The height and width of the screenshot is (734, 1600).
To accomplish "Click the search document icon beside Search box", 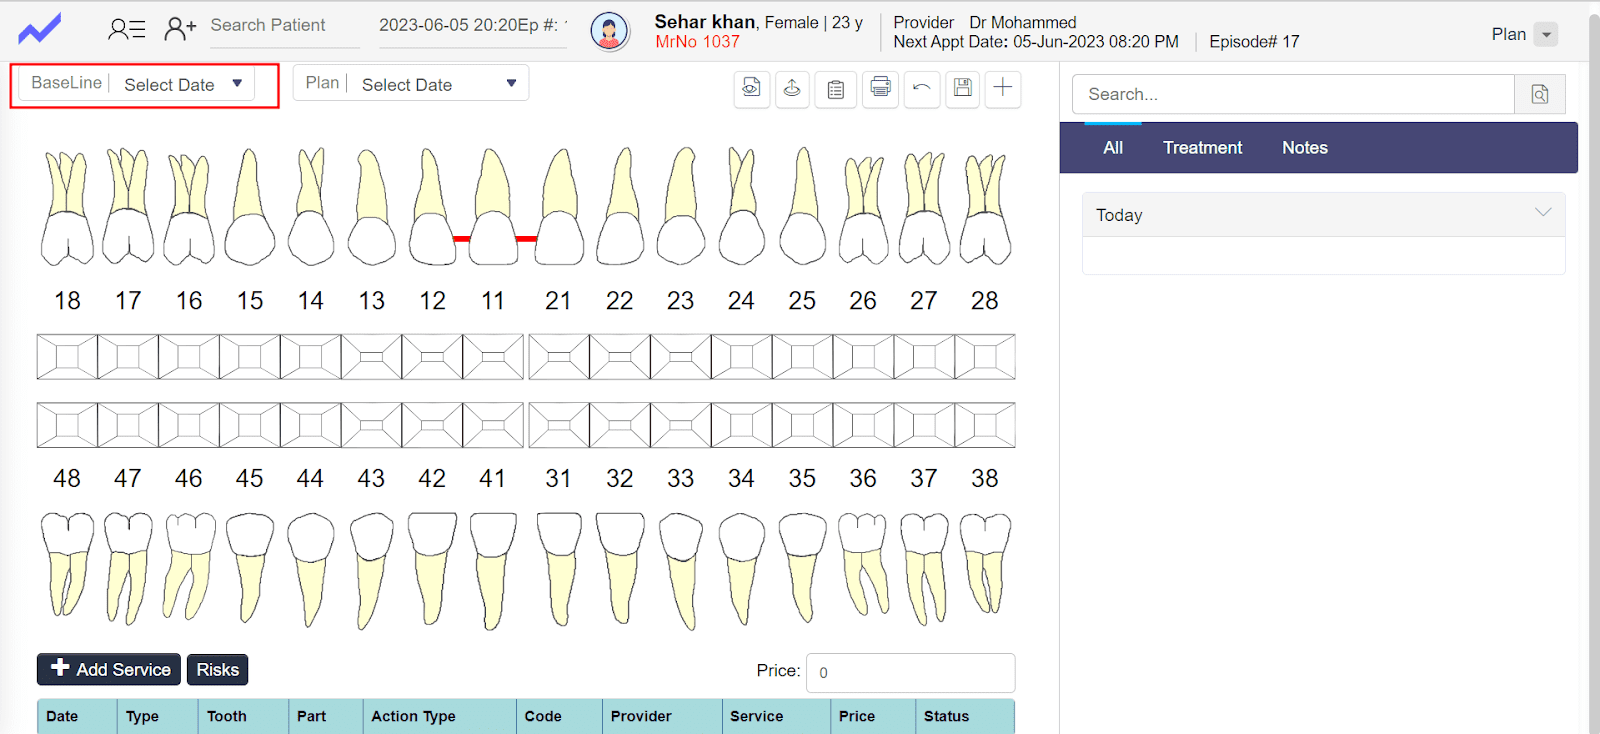I will click(1540, 94).
